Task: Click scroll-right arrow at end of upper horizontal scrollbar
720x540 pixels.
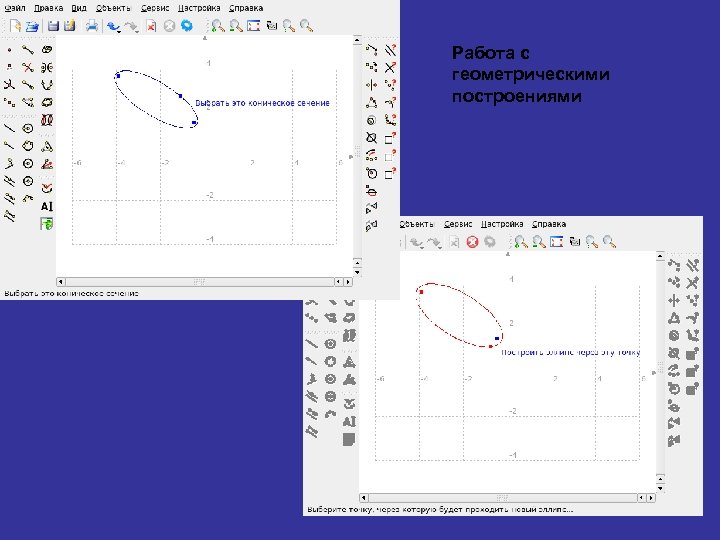Action: click(x=348, y=281)
